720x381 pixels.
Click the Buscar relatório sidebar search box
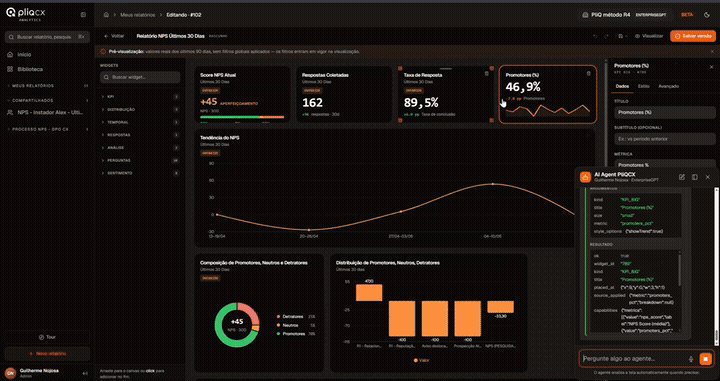click(x=47, y=37)
